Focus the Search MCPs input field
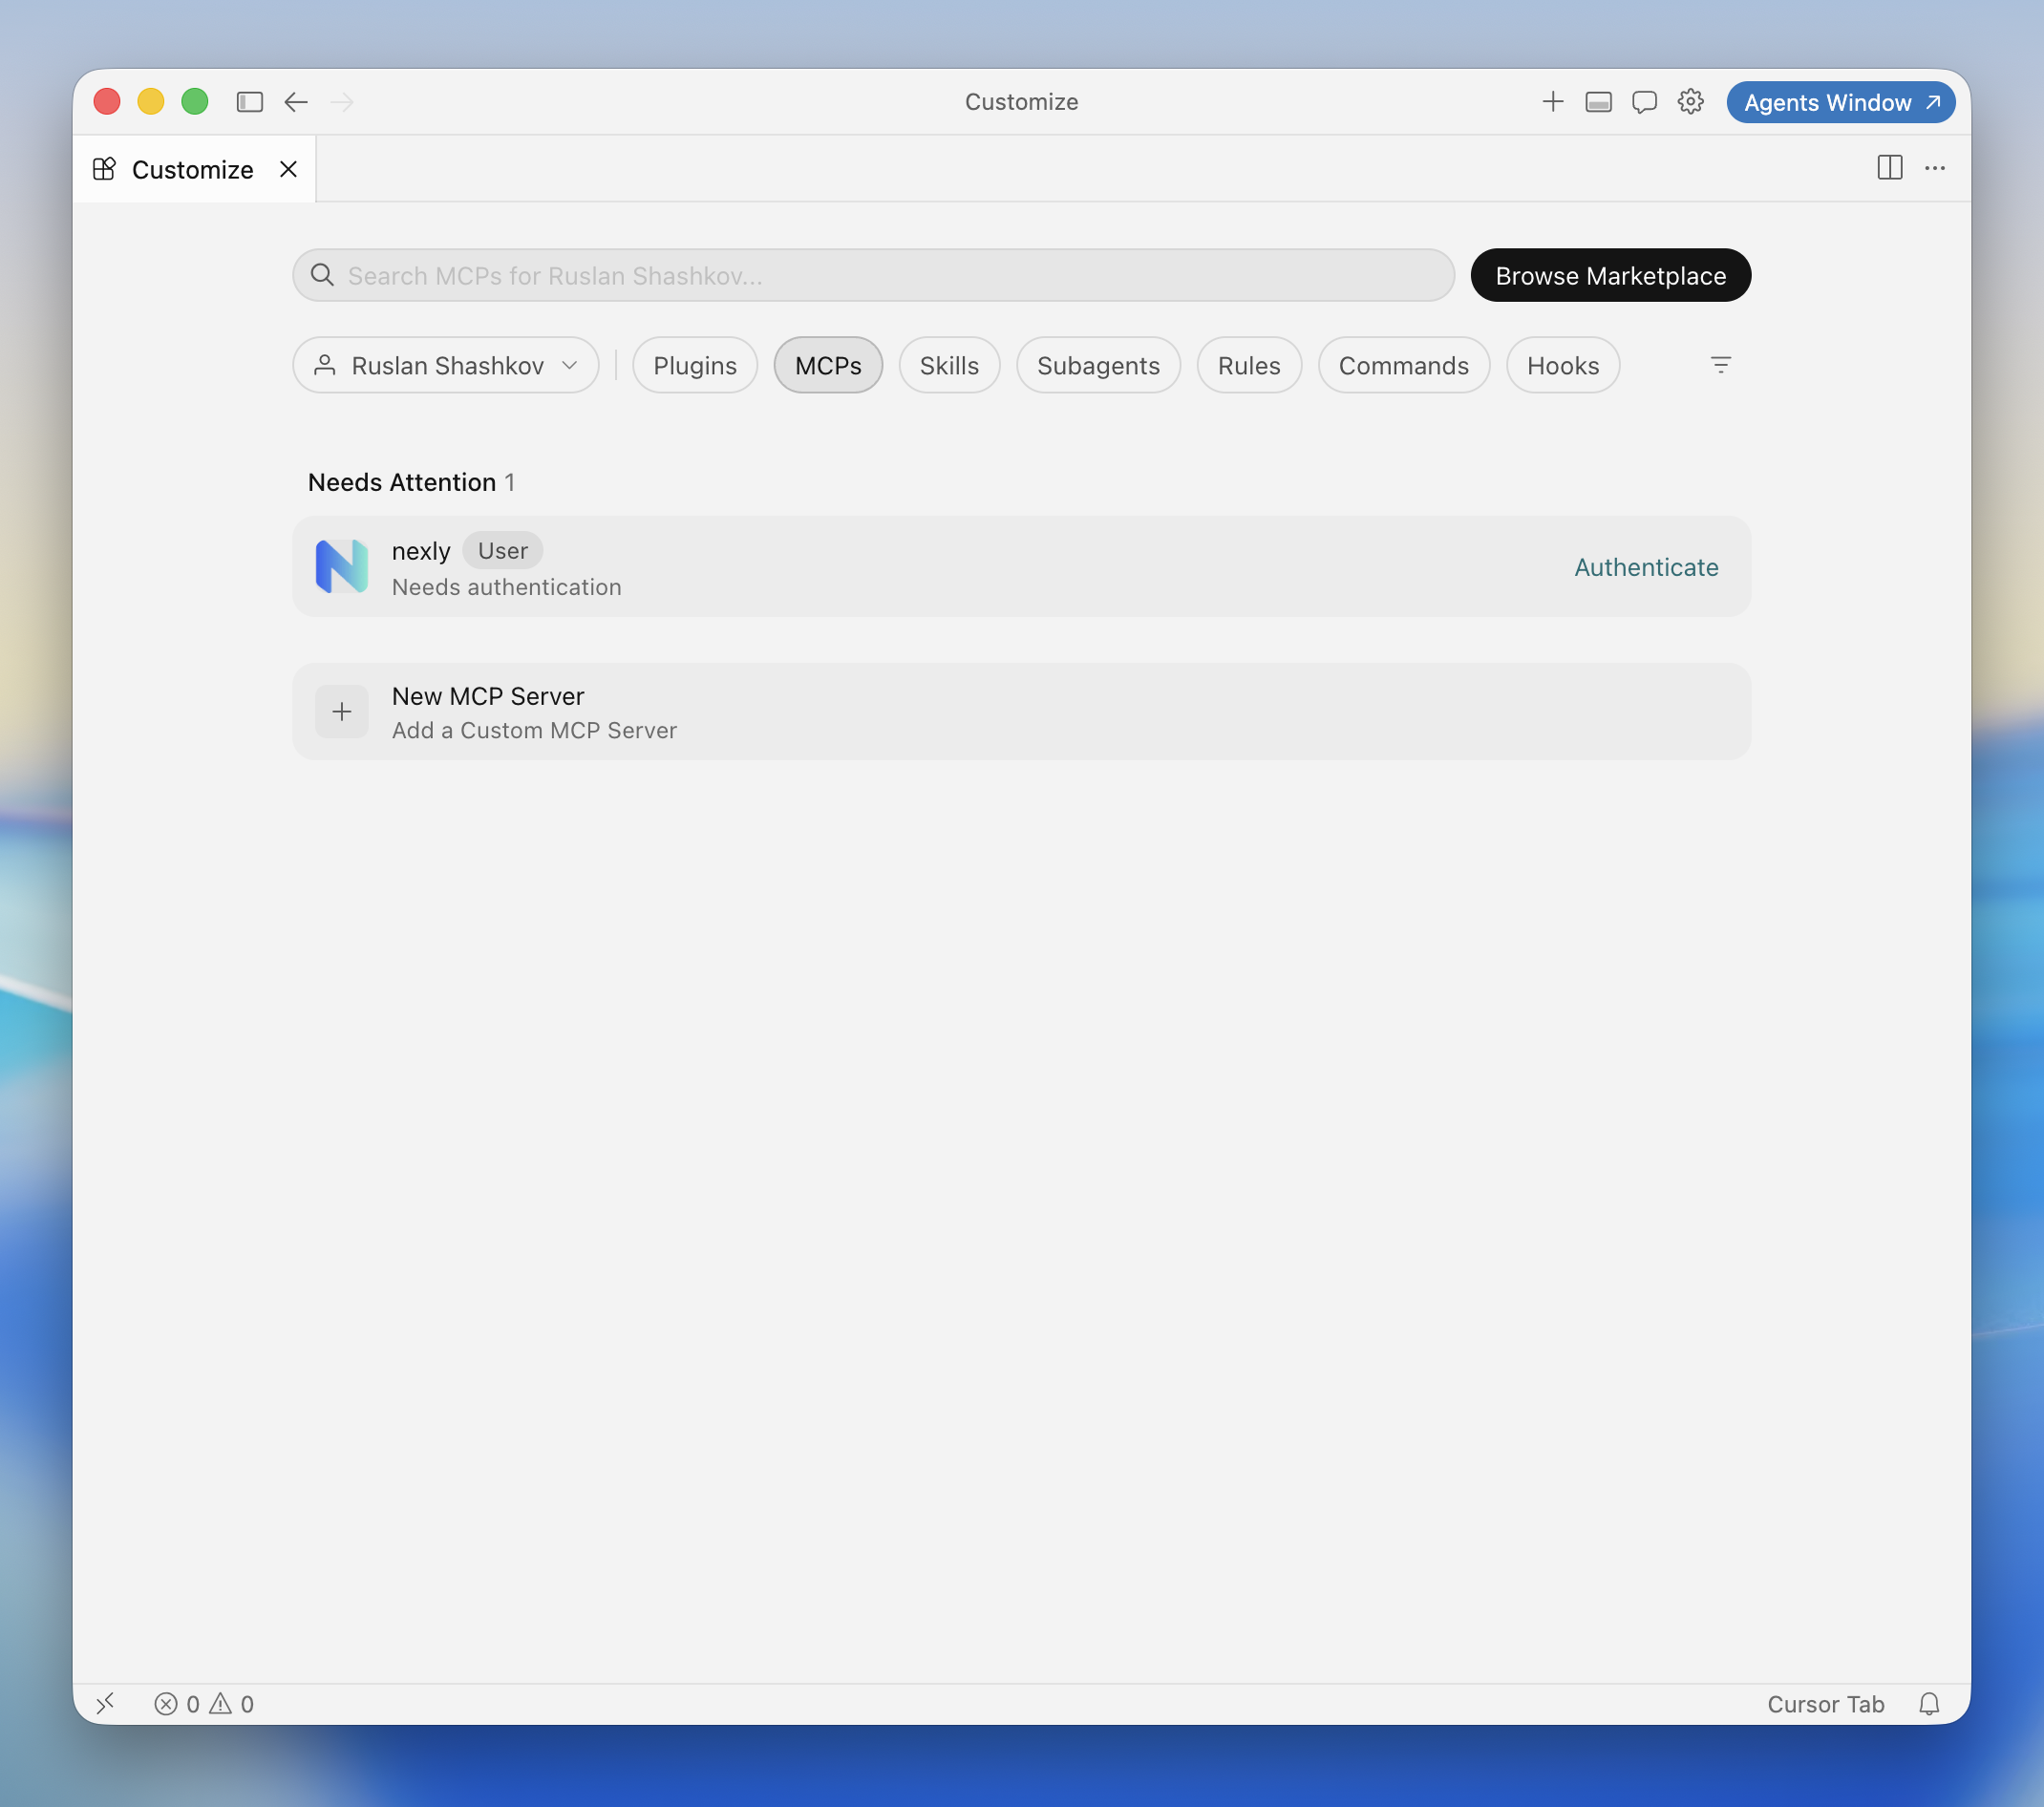 tap(873, 275)
